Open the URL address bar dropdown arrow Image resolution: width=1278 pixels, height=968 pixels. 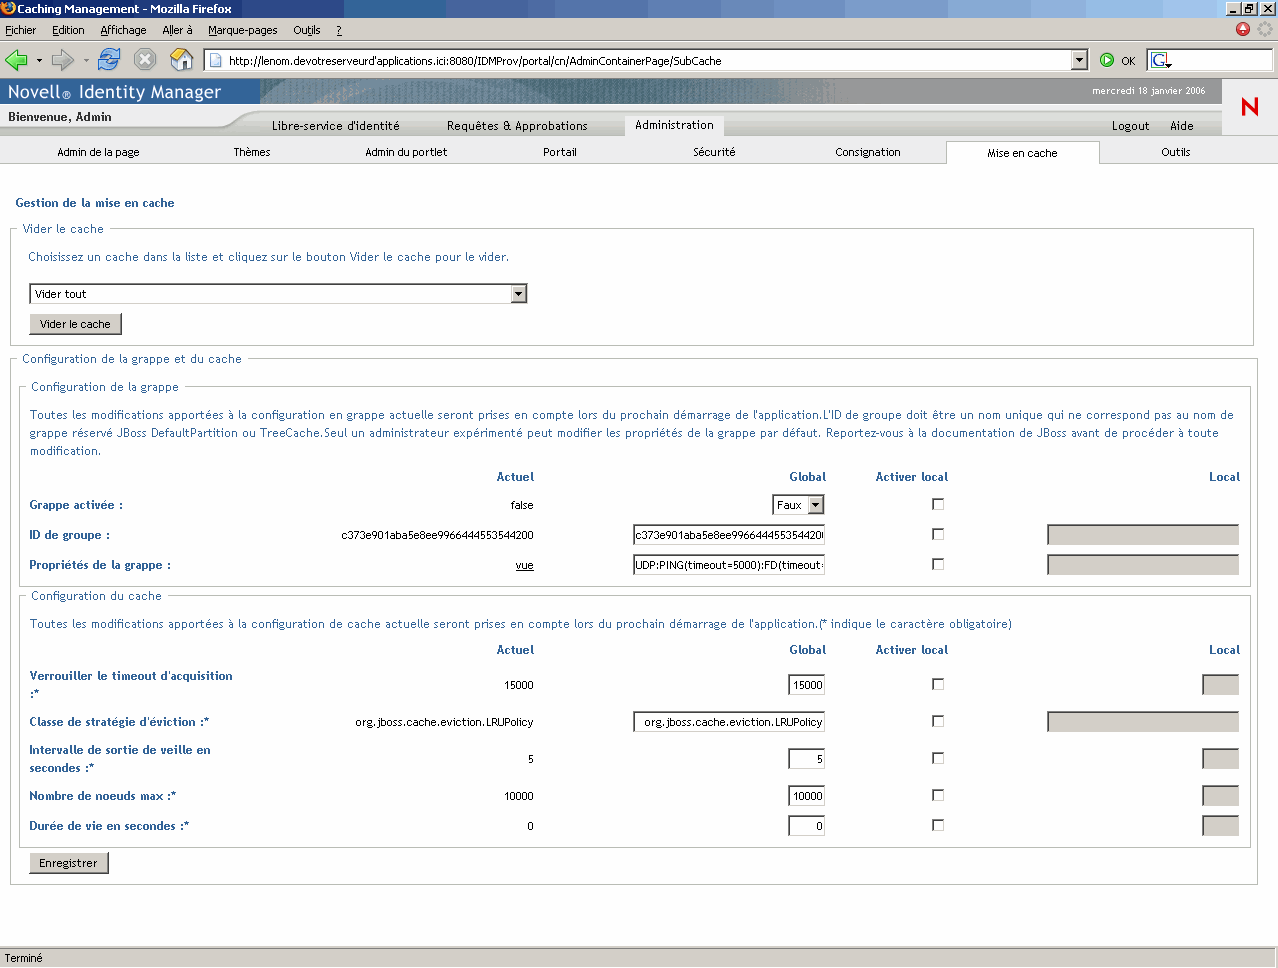pos(1079,60)
